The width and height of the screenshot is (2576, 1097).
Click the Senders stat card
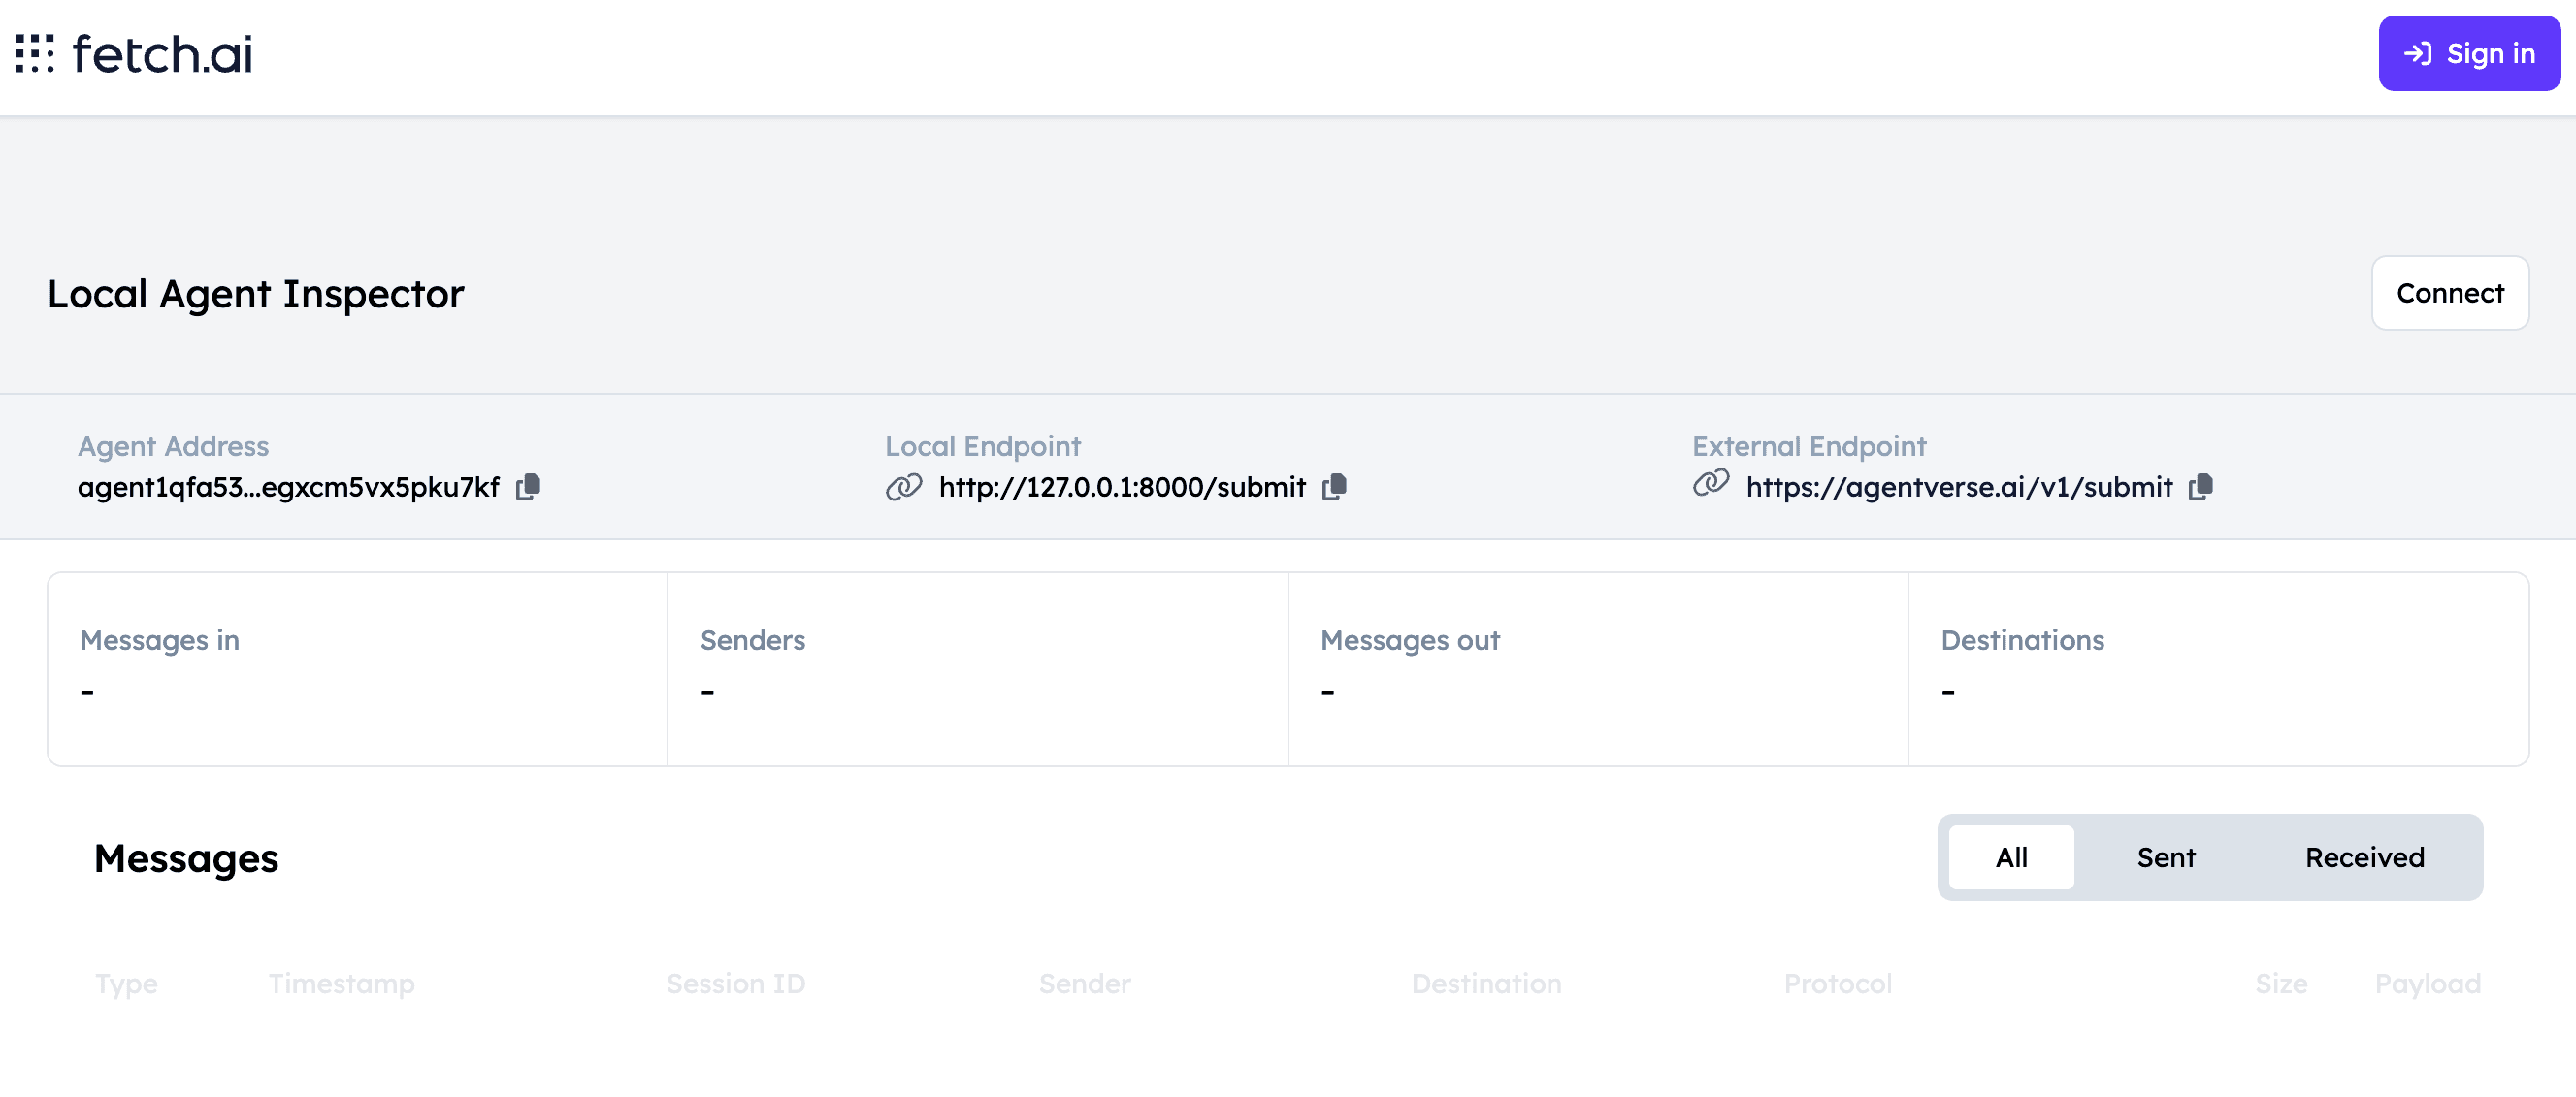(x=977, y=669)
